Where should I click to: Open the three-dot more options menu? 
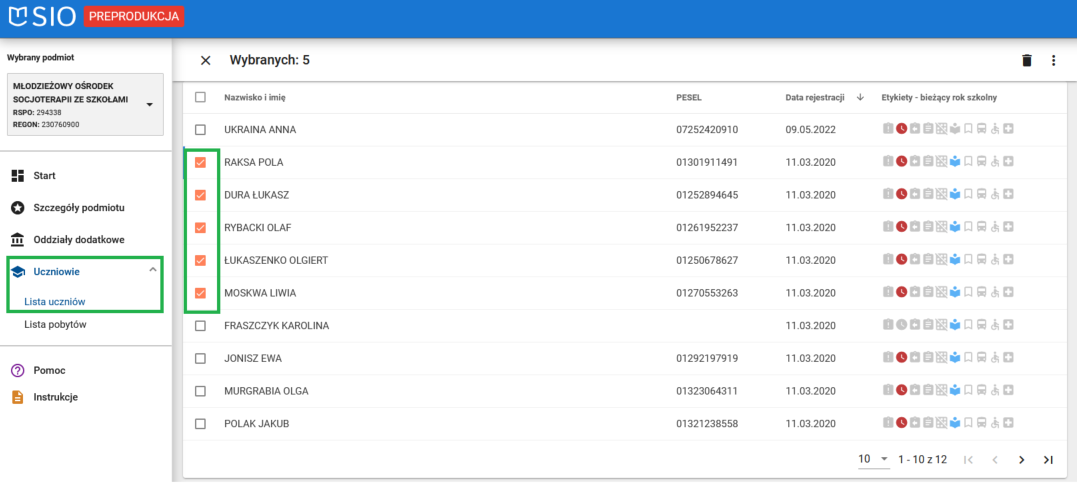(1053, 61)
